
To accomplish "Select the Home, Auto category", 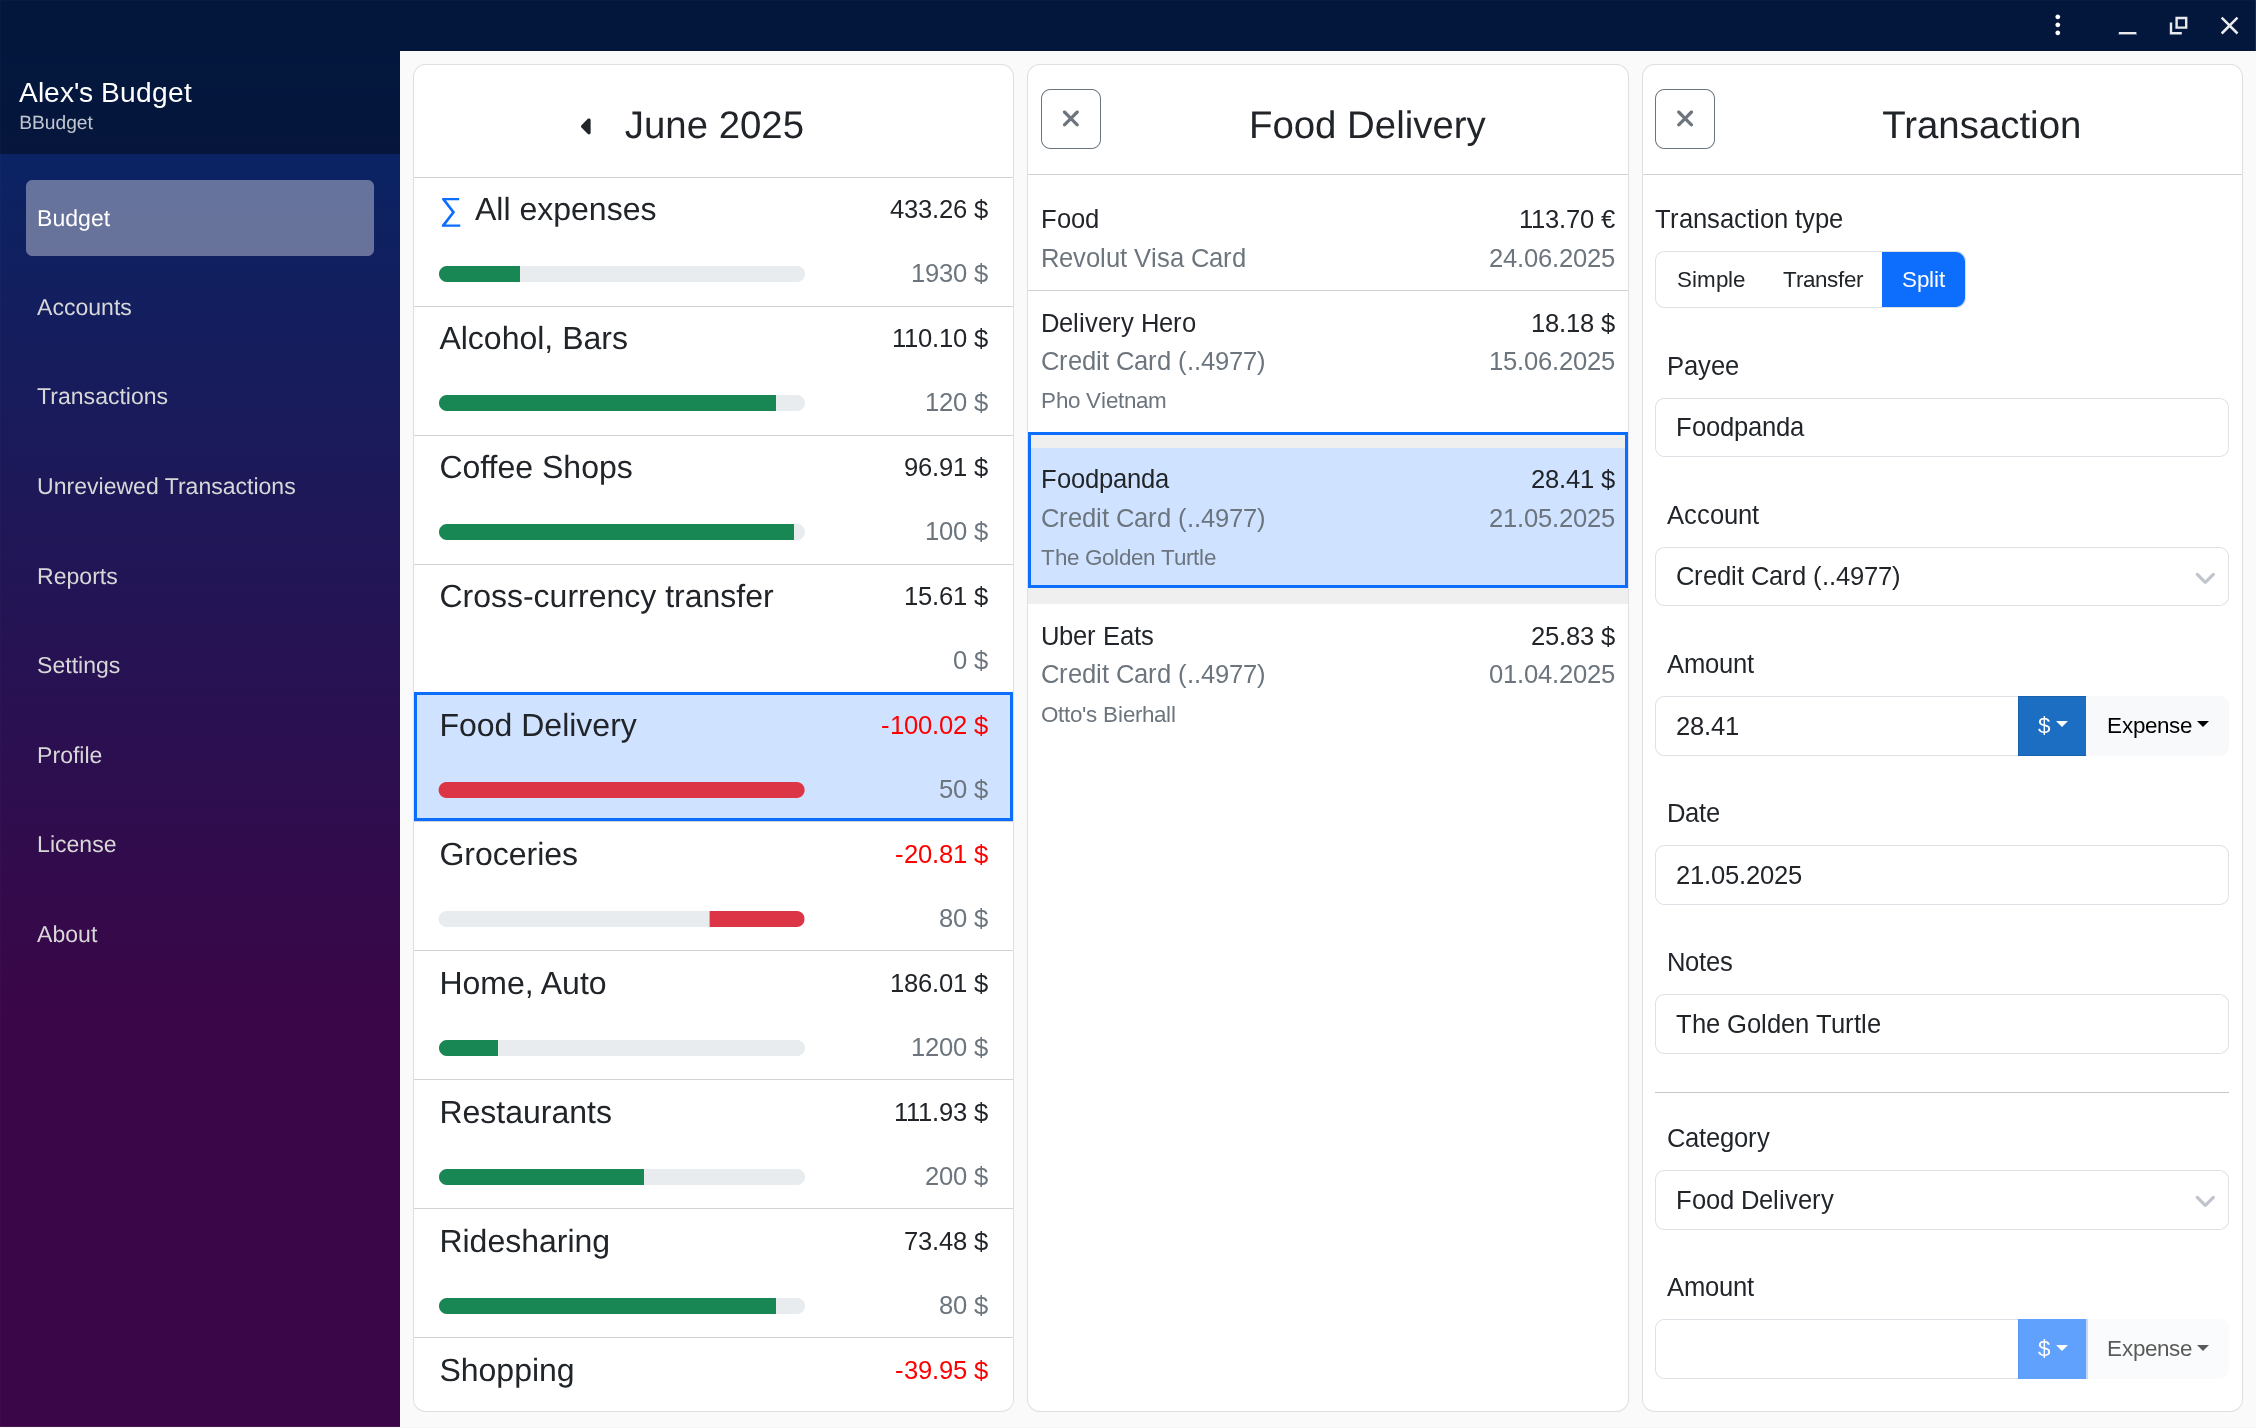I will 713,1015.
